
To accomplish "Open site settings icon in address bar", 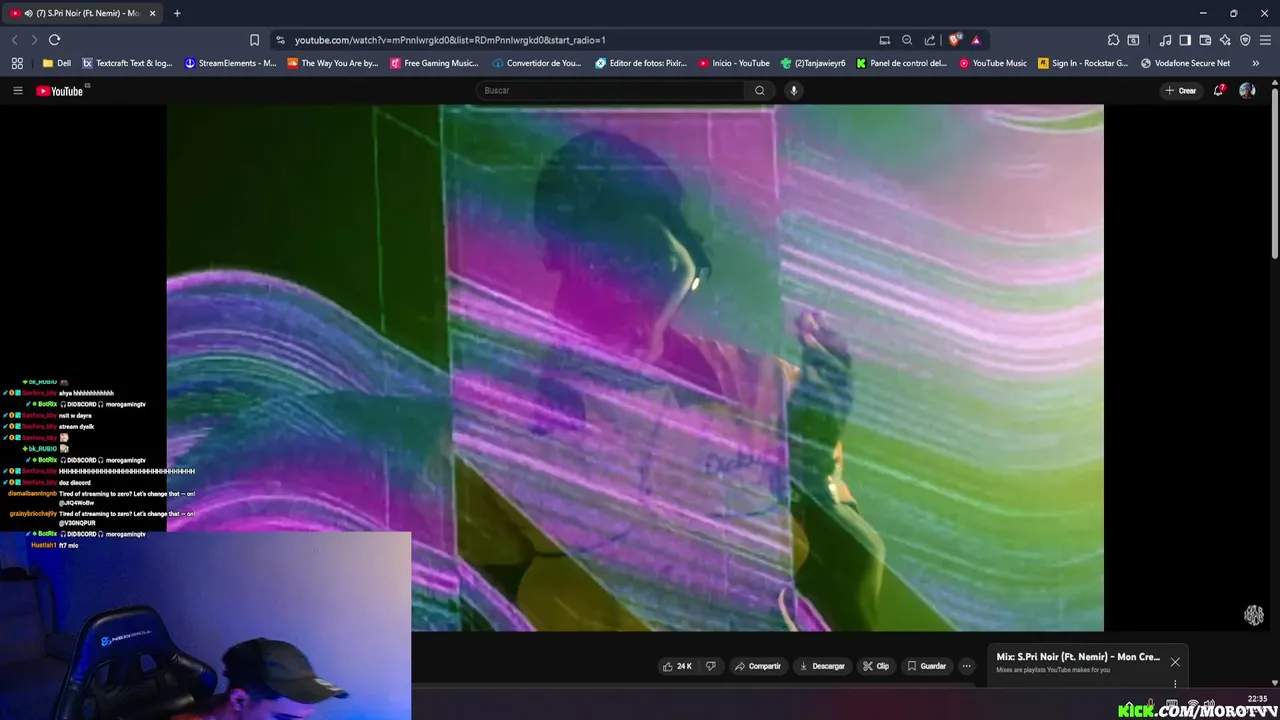I will pyautogui.click(x=280, y=40).
